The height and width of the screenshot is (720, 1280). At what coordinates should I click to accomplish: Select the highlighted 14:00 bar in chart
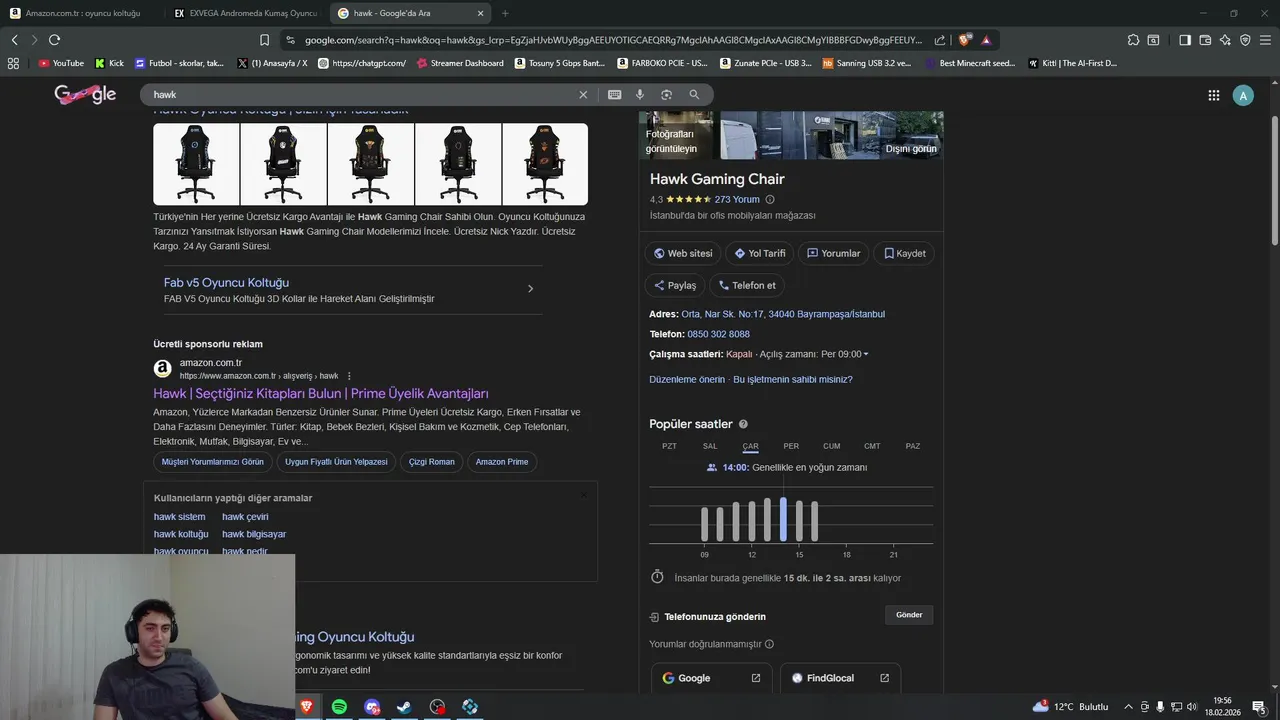click(x=783, y=519)
